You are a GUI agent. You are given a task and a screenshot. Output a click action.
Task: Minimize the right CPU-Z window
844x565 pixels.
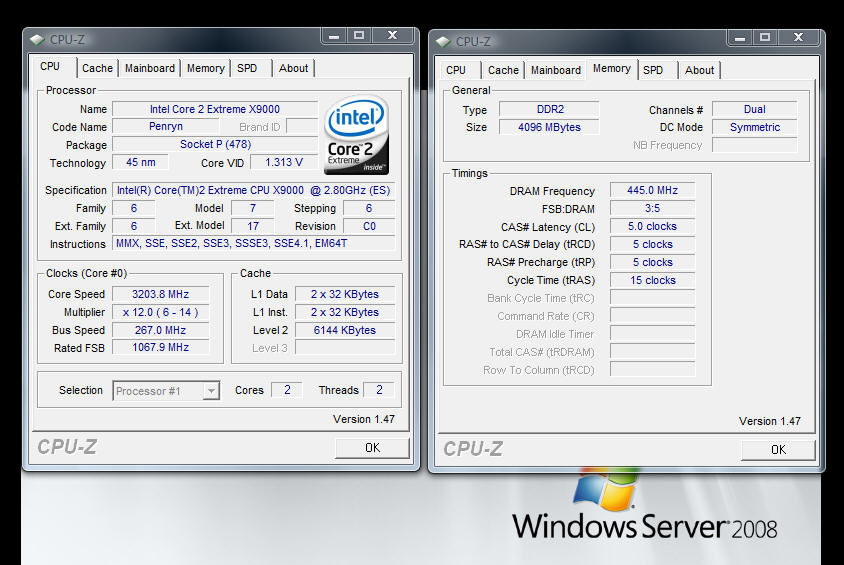point(740,38)
